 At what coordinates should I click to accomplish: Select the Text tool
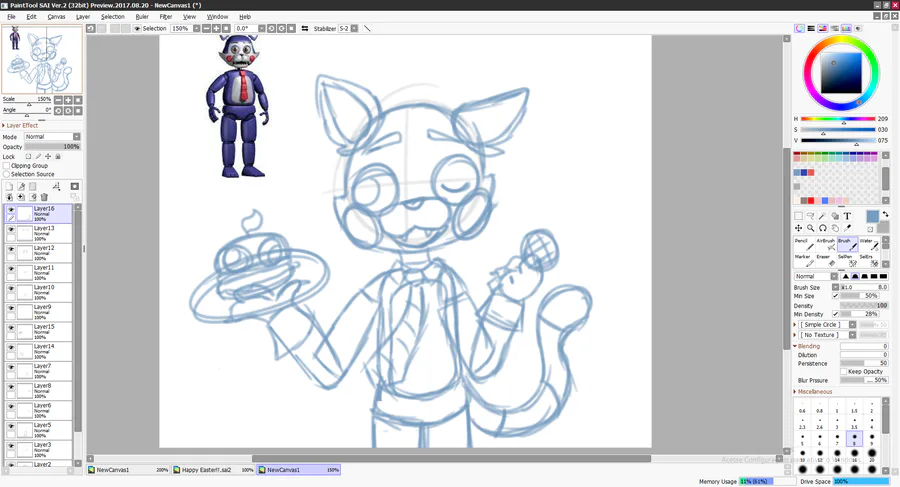pyautogui.click(x=847, y=217)
